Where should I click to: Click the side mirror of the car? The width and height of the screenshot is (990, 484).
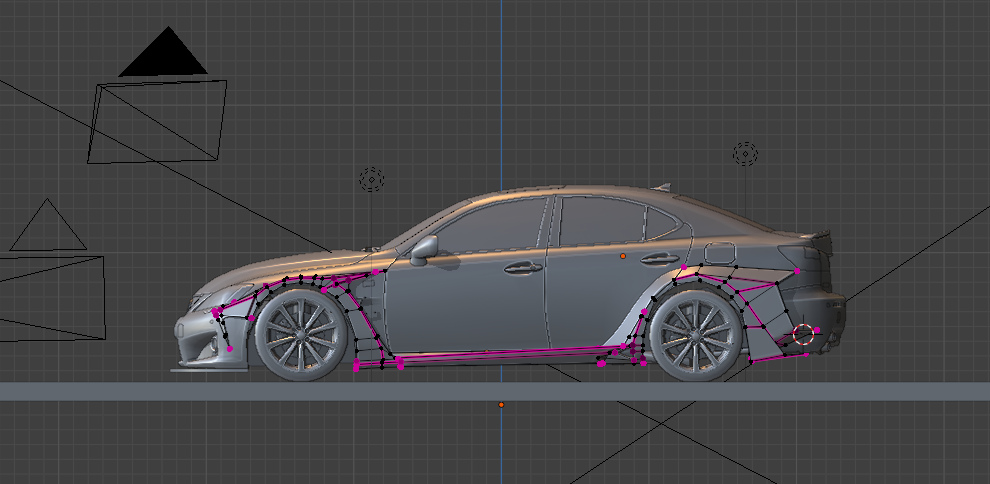424,251
